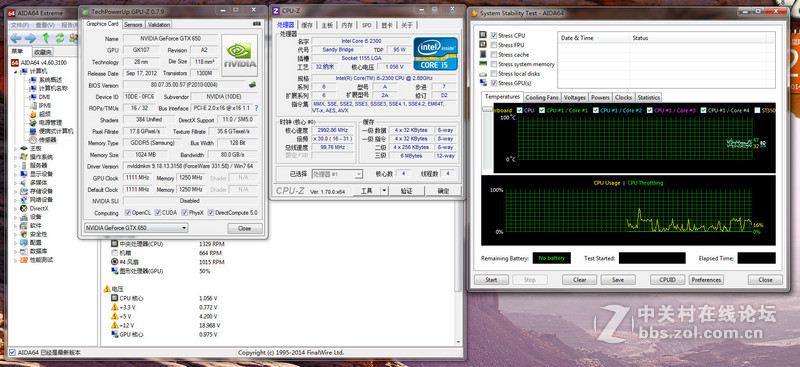This screenshot has width=800, height=367.
Task: Open the 处理器 #1 selection dropdown in CPU-Z
Action: (x=337, y=174)
